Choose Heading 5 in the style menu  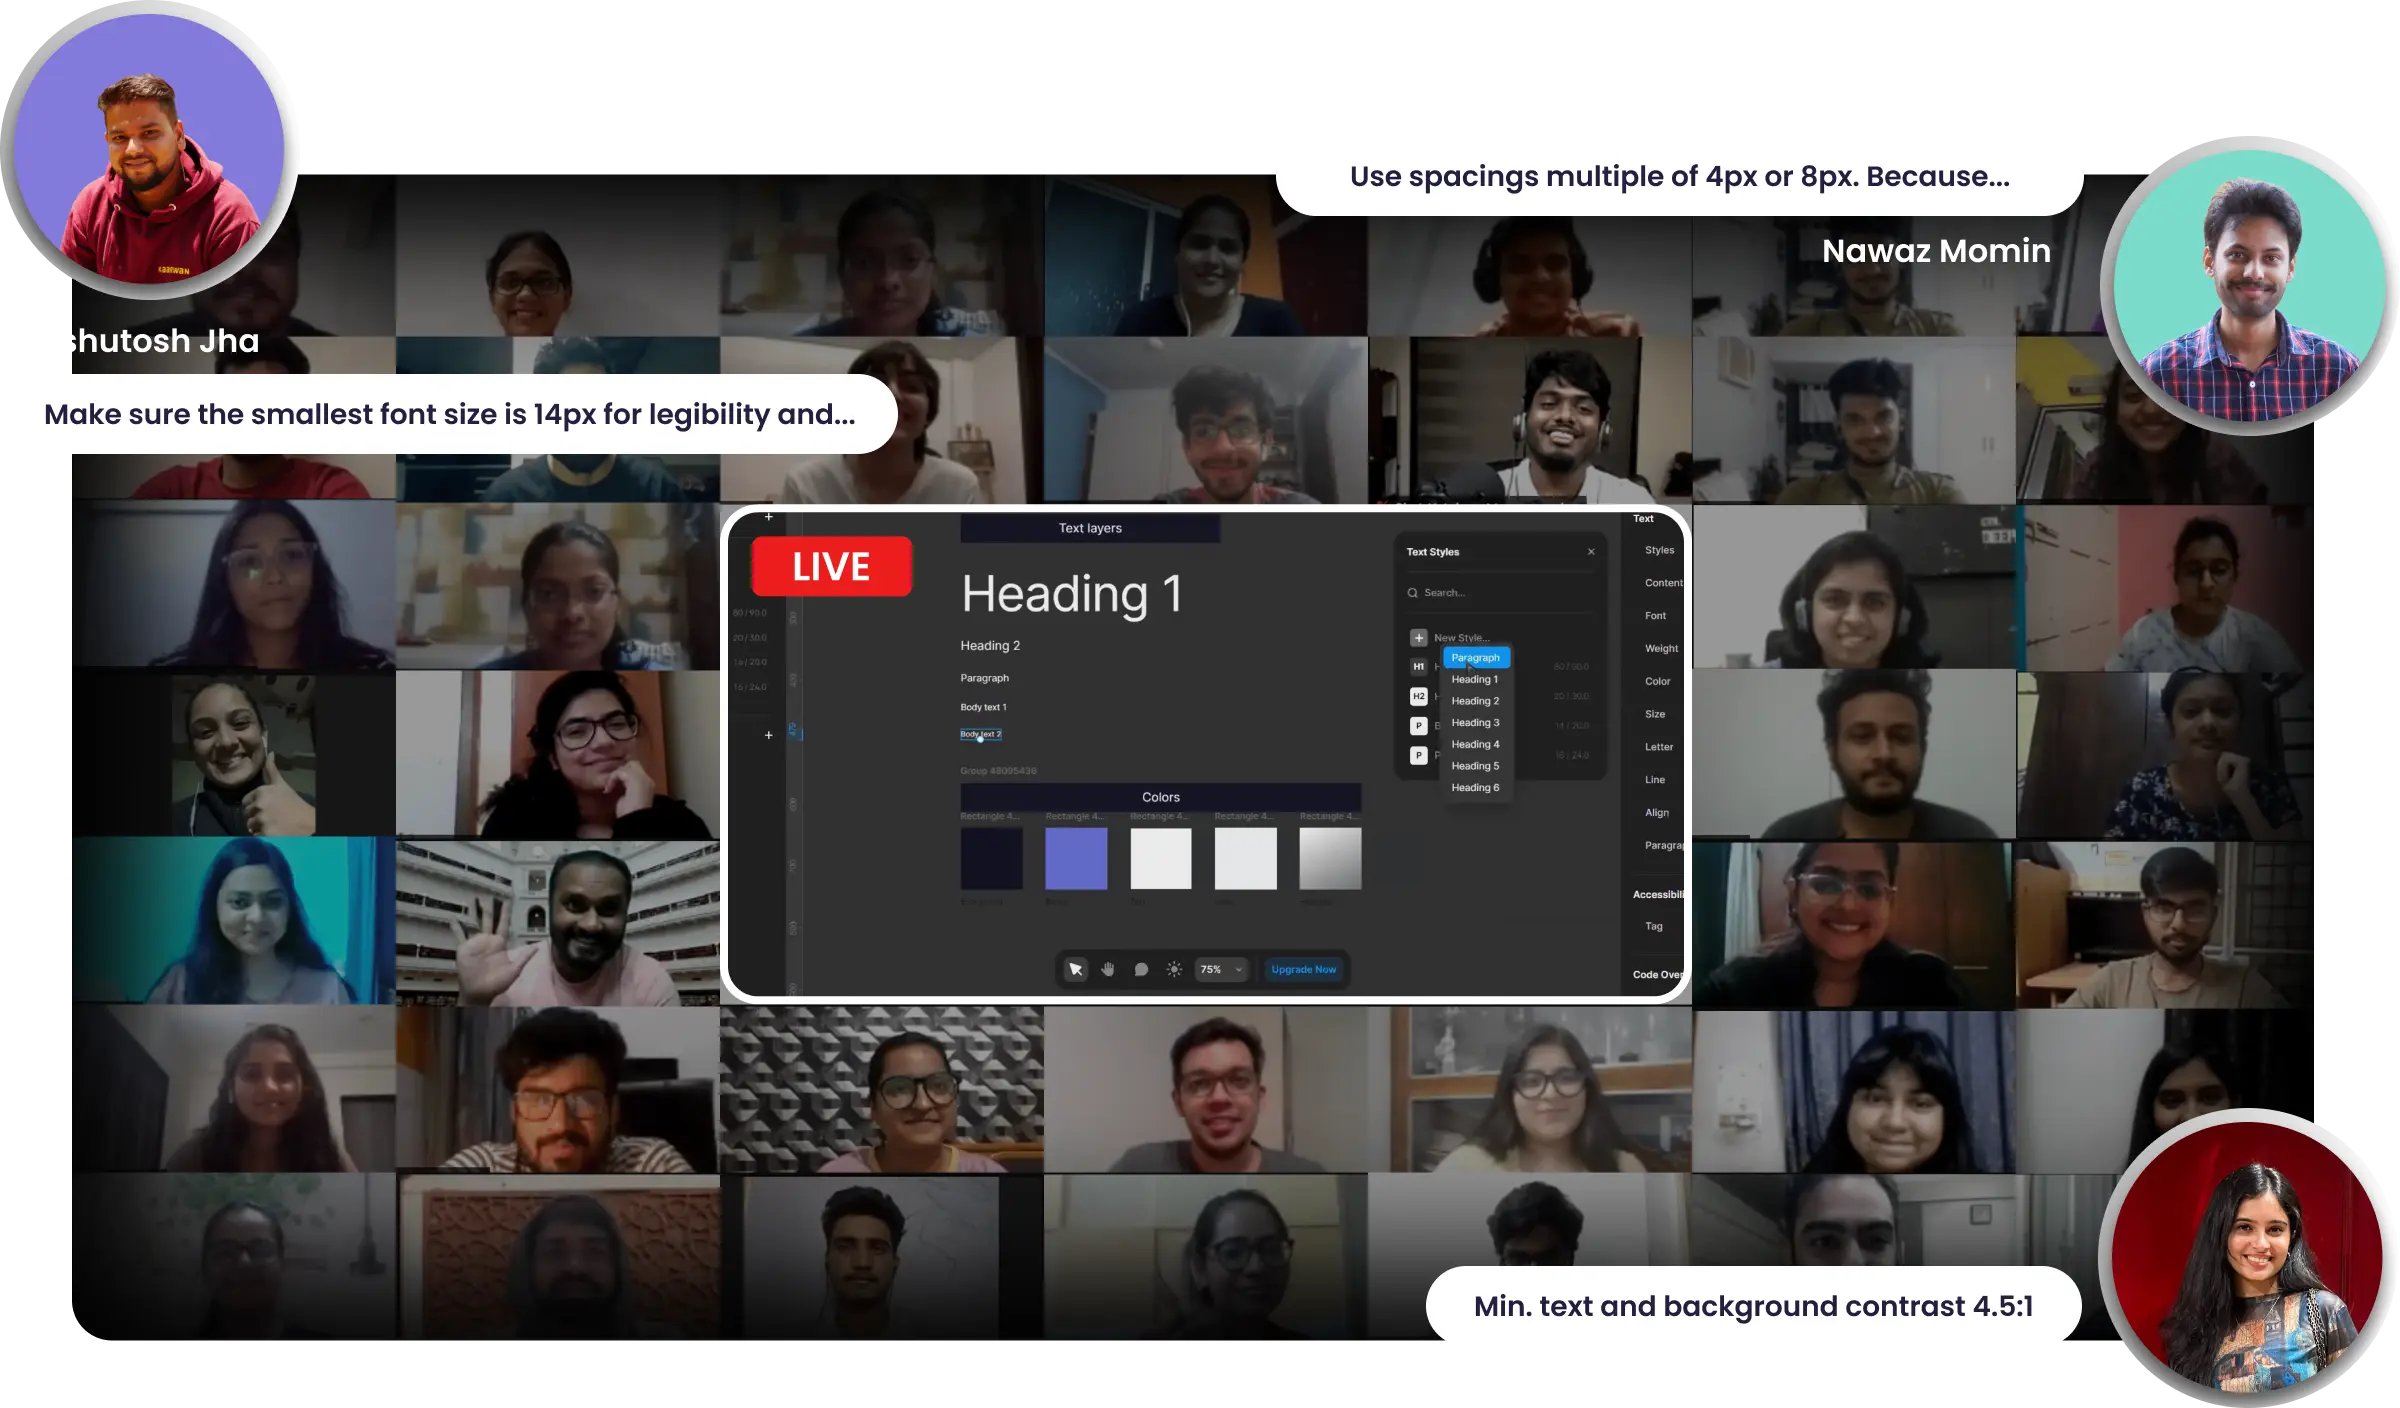[x=1475, y=766]
